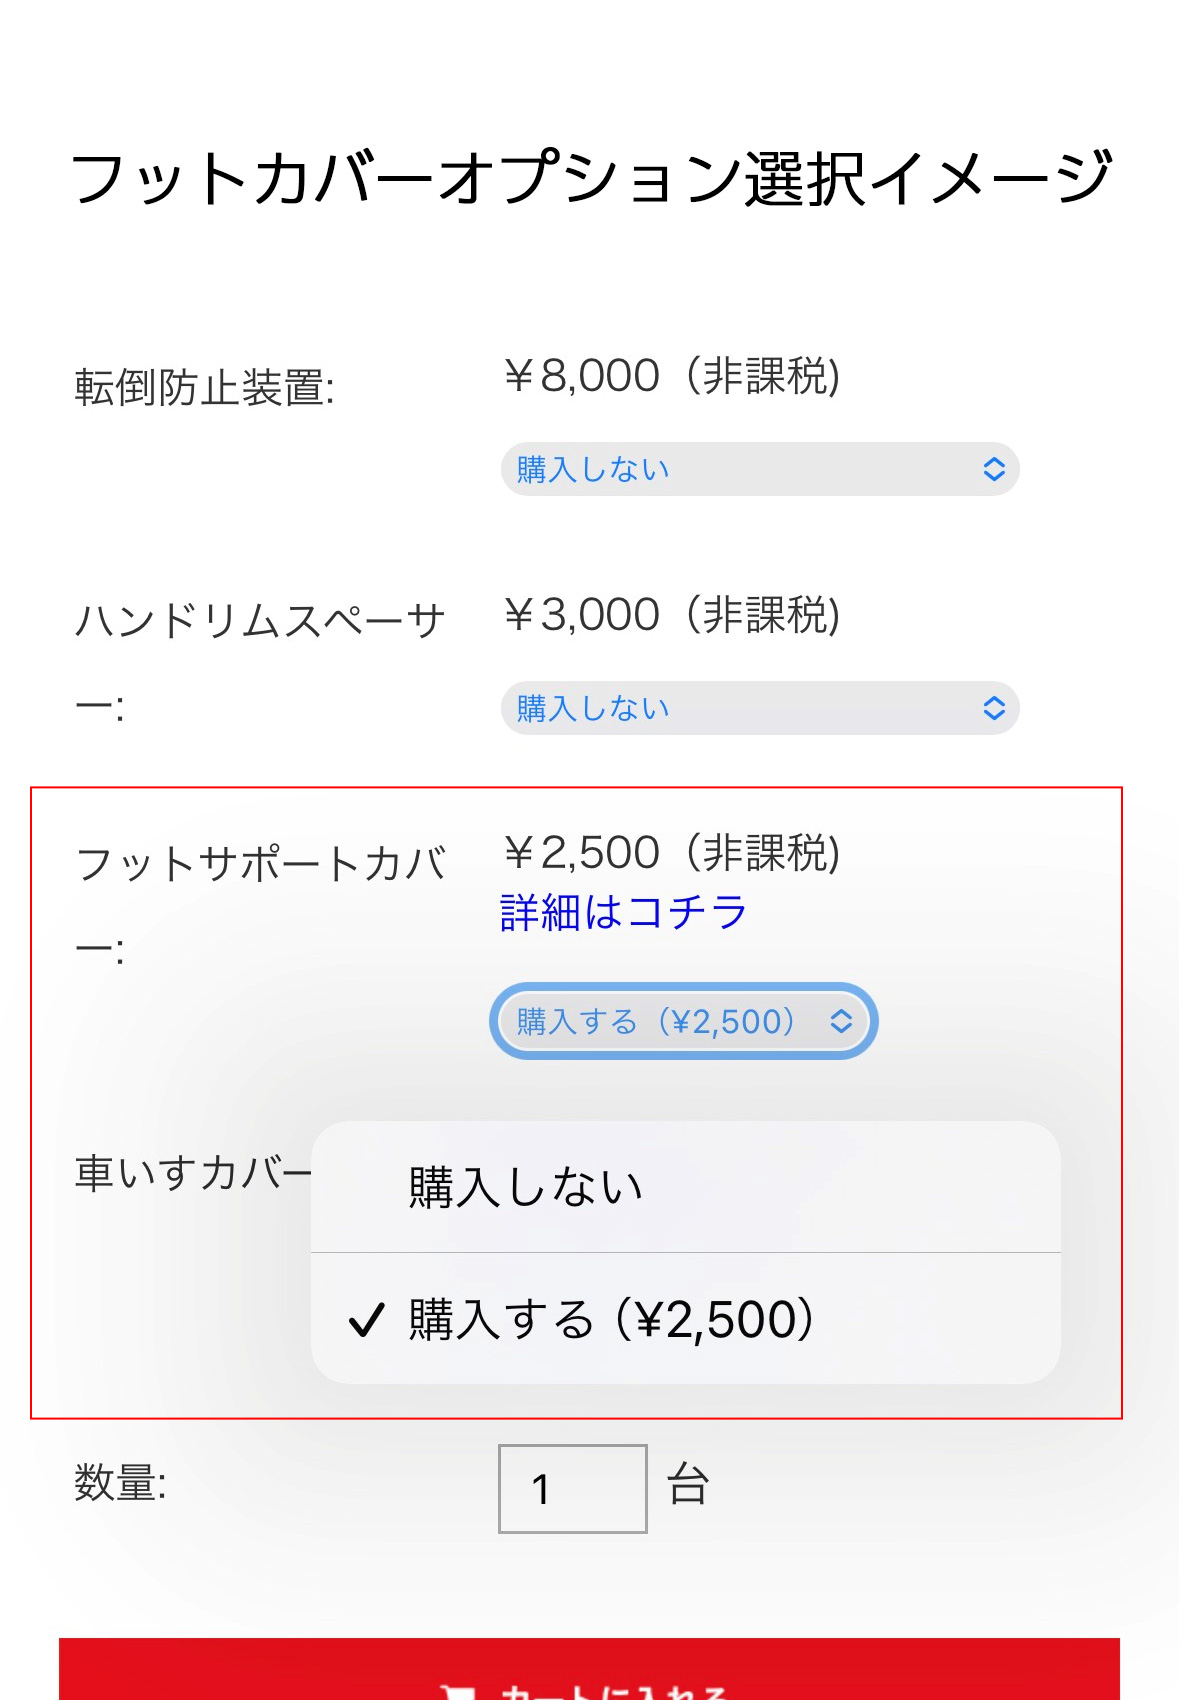Open the 転倒防止装置 purchase dropdown
This screenshot has height=1700, width=1179.
(x=760, y=468)
